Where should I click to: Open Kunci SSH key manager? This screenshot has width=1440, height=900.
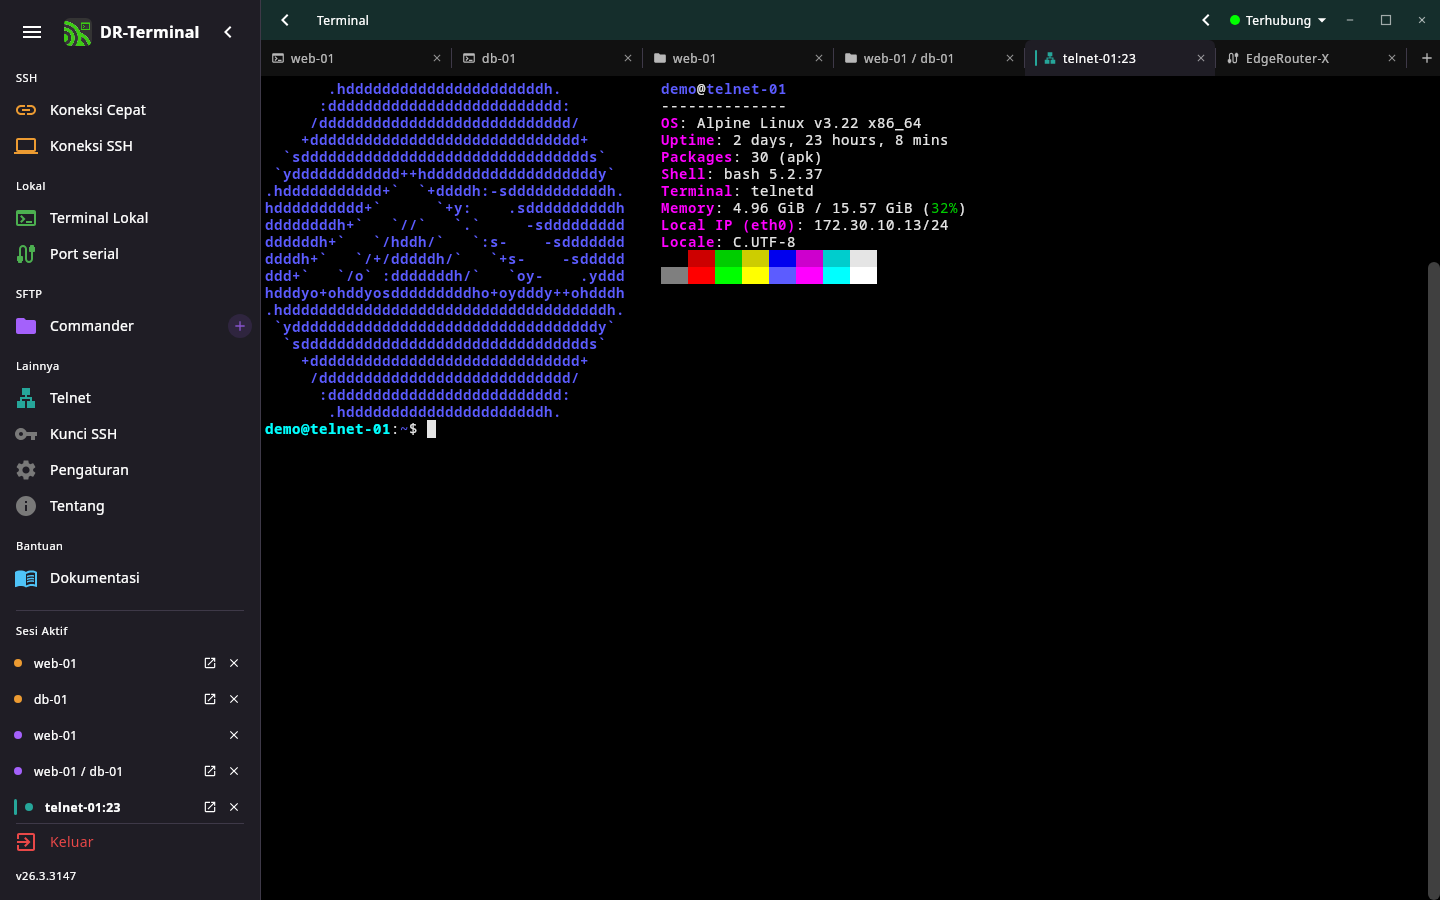click(130, 434)
